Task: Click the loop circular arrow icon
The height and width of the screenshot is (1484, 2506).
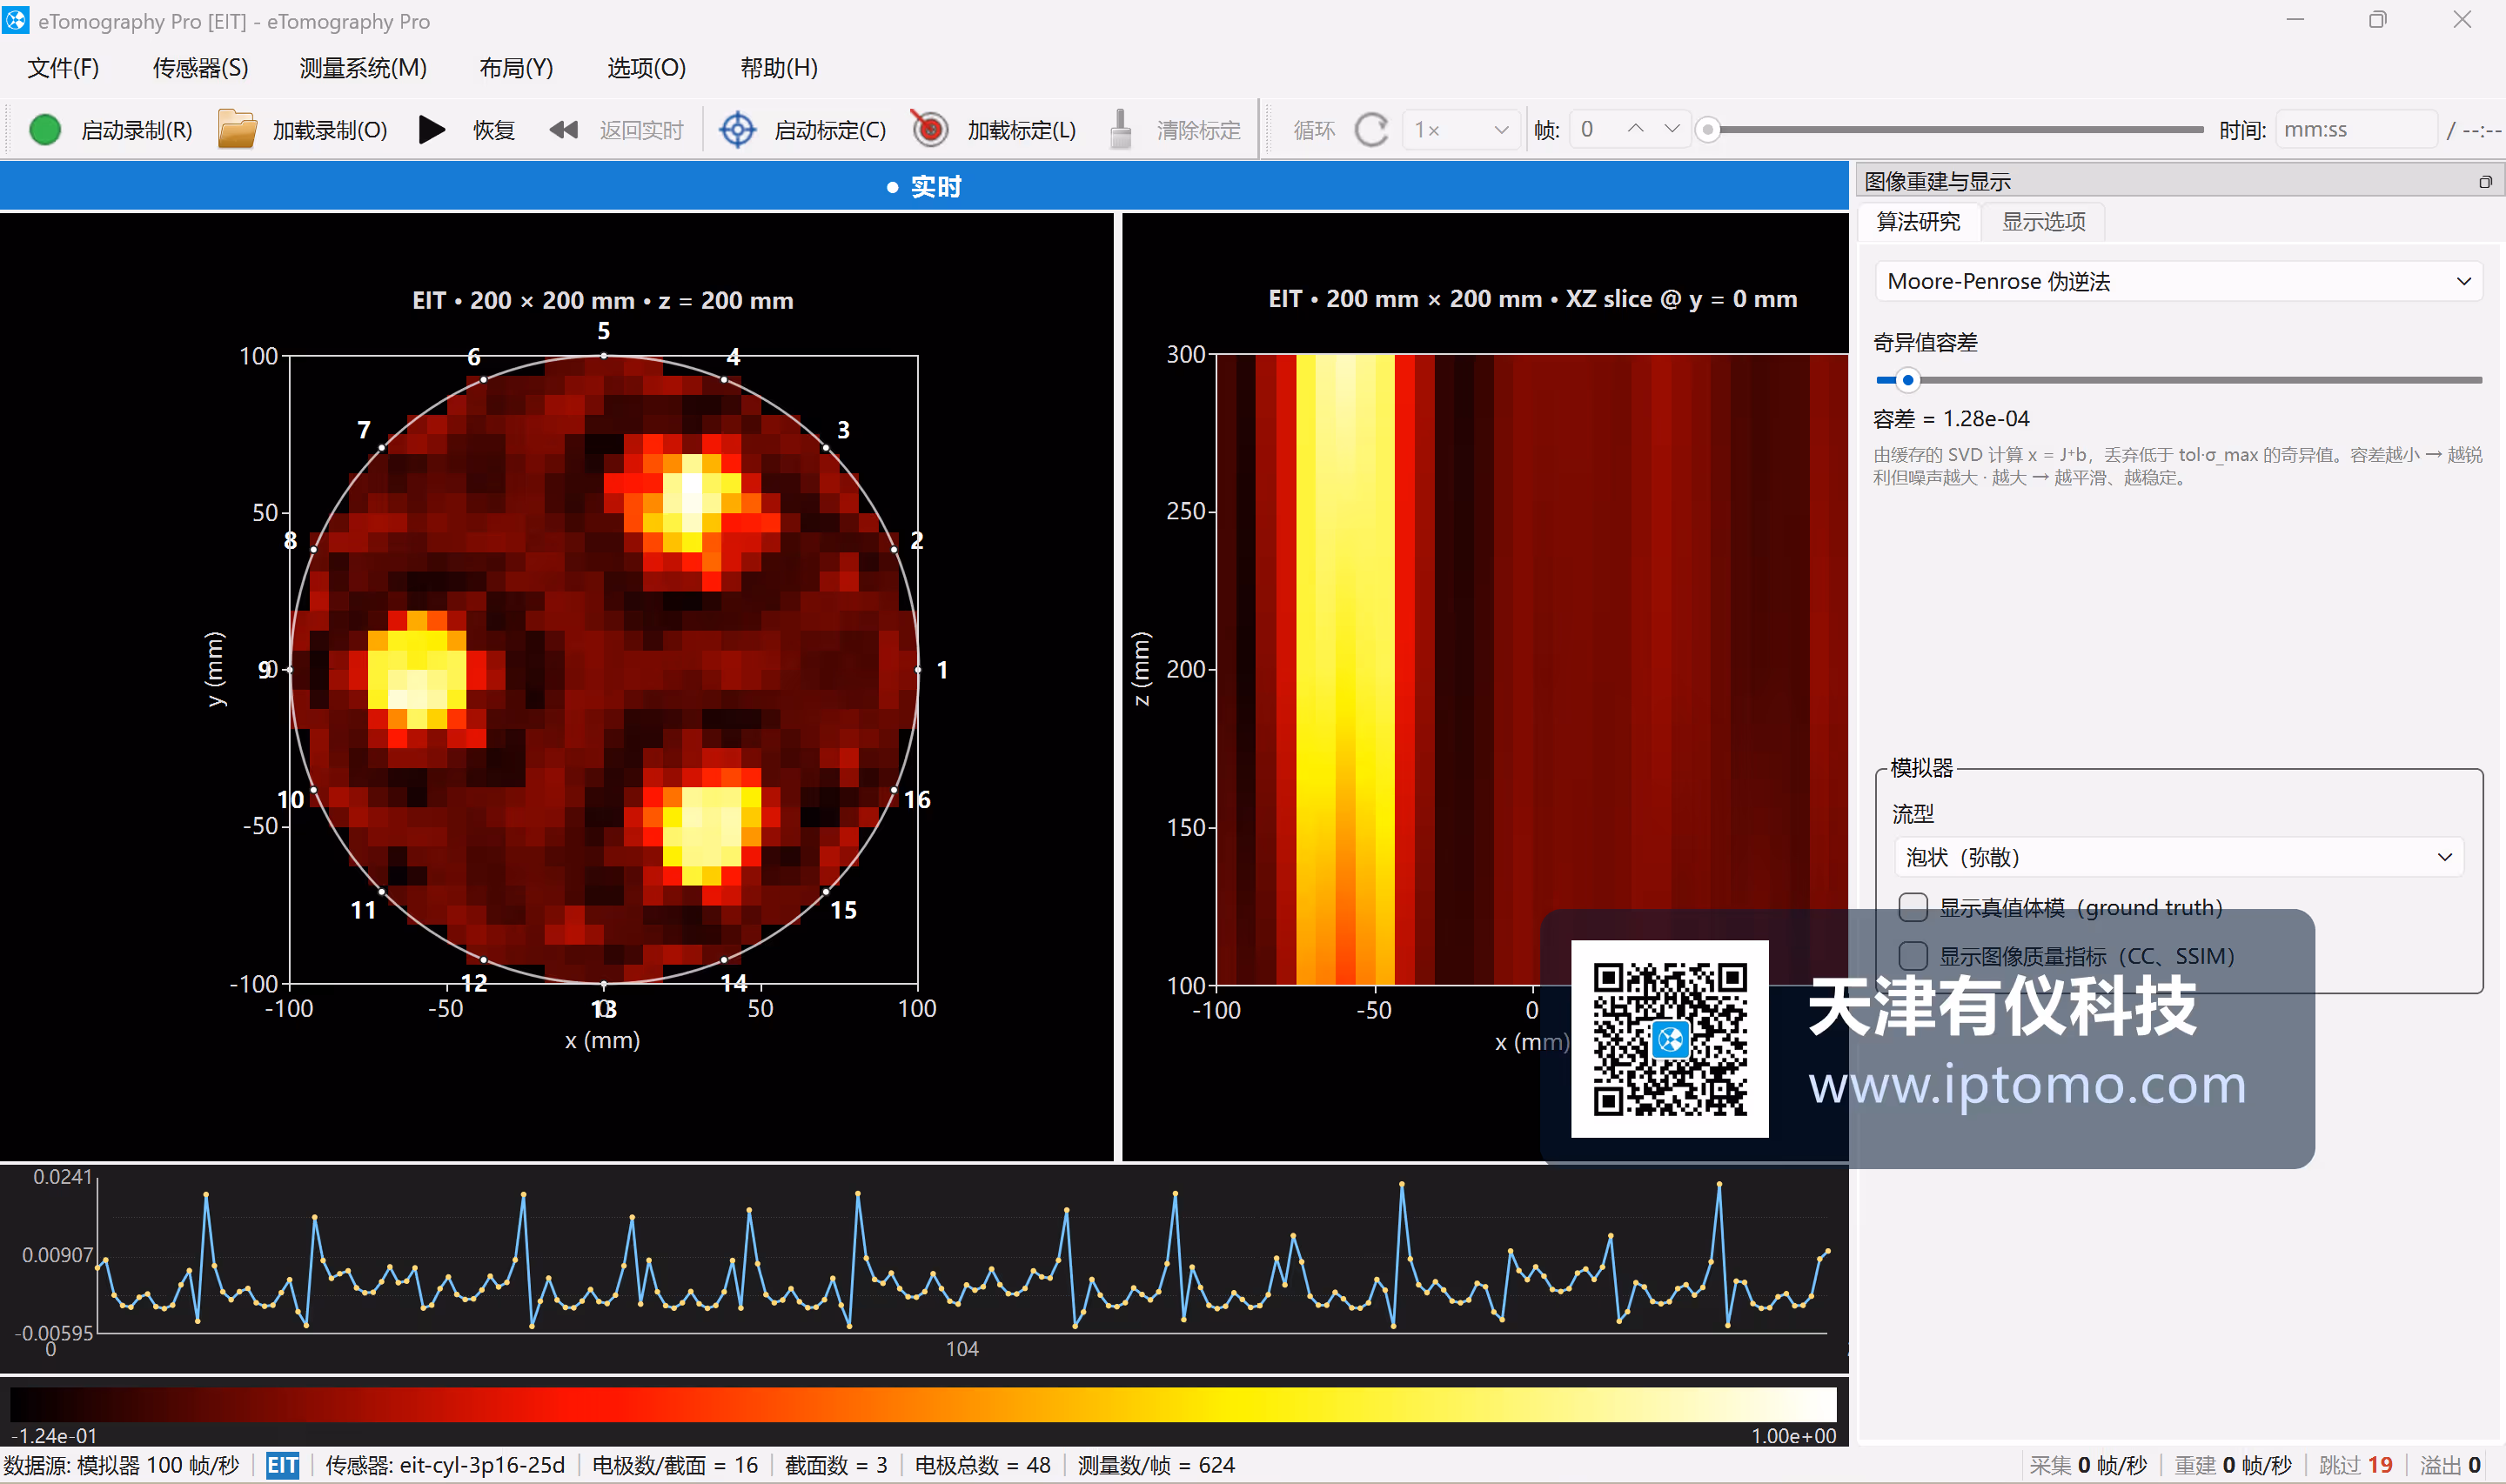Action: click(1371, 130)
